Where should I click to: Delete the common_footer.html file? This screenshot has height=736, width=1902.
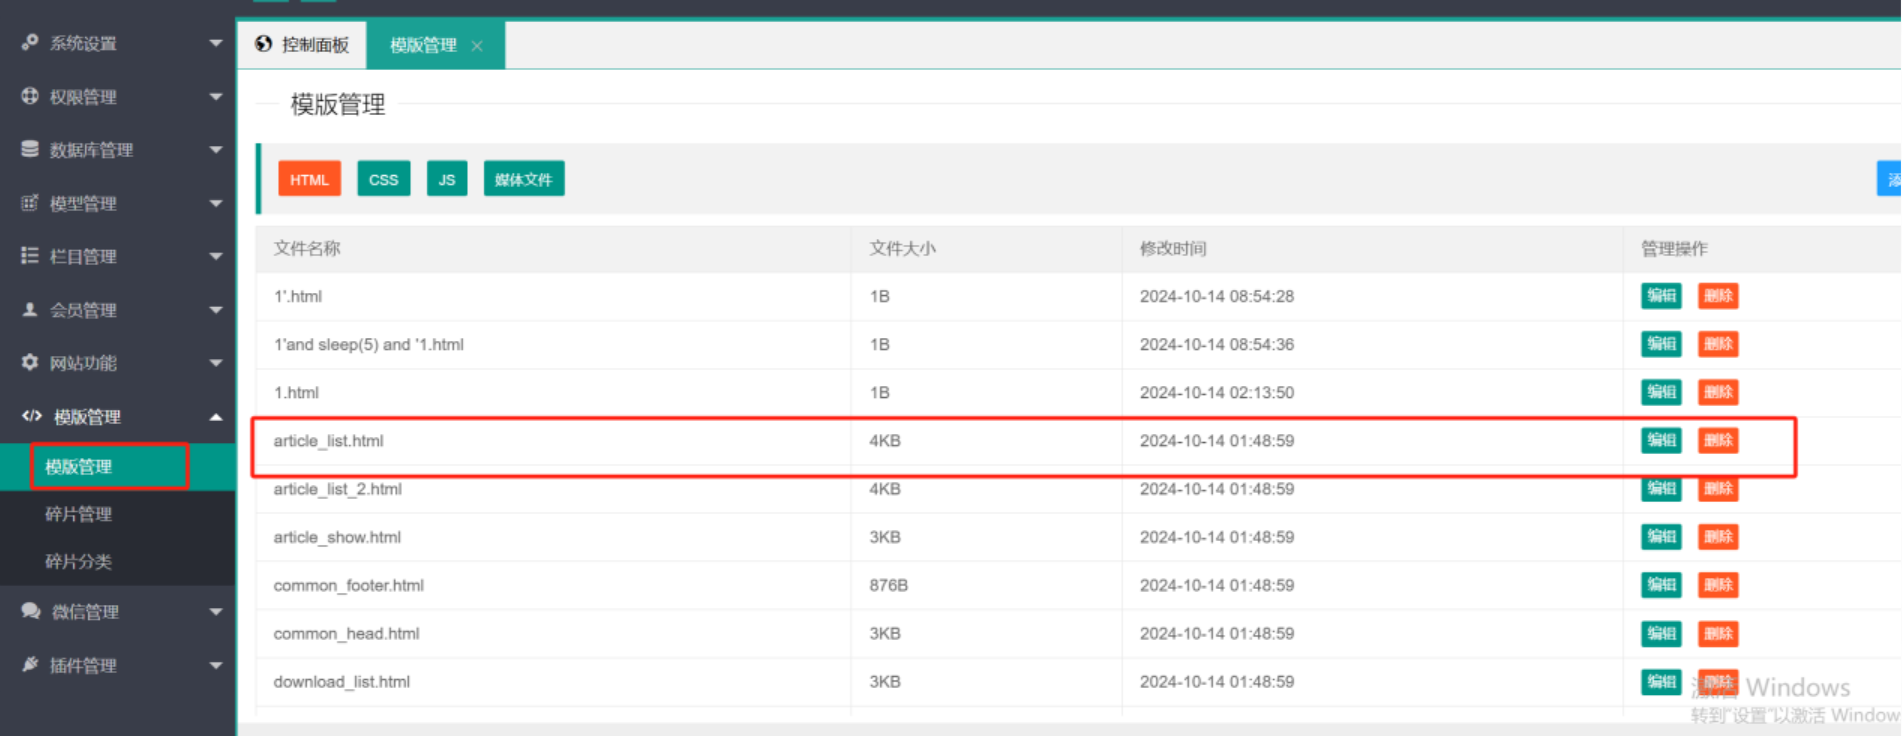tap(1717, 585)
